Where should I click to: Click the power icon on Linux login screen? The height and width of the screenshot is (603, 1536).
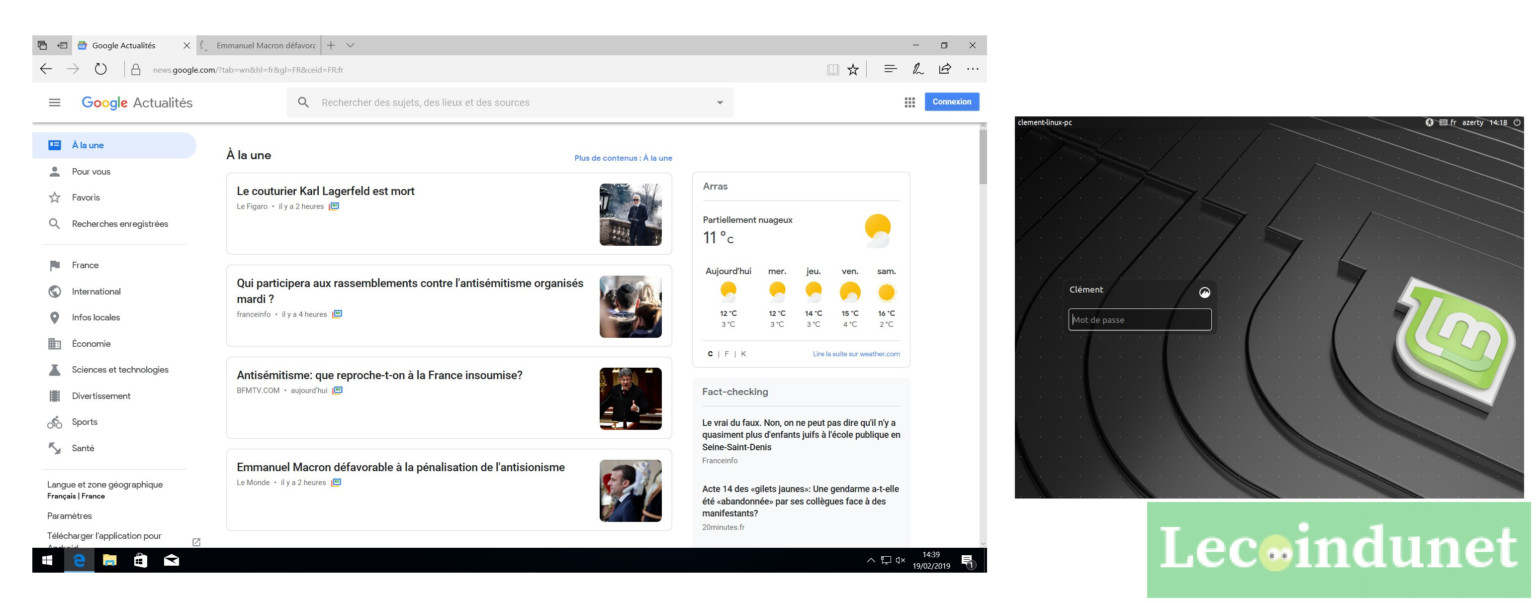click(1517, 122)
